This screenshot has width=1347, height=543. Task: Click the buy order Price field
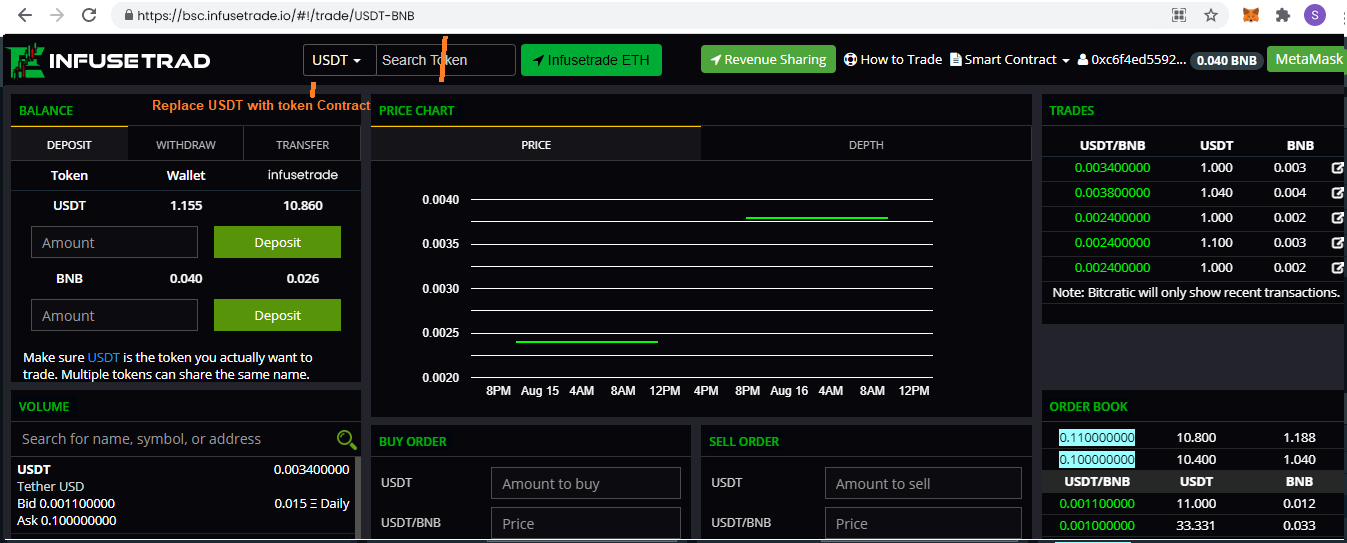pos(586,523)
